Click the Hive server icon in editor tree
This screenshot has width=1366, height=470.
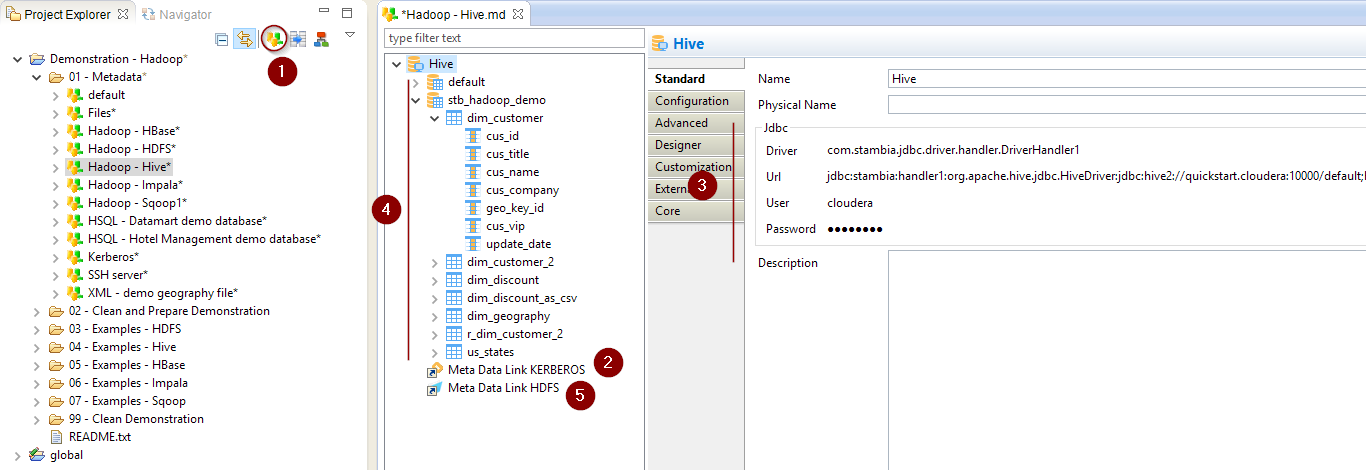[x=416, y=64]
